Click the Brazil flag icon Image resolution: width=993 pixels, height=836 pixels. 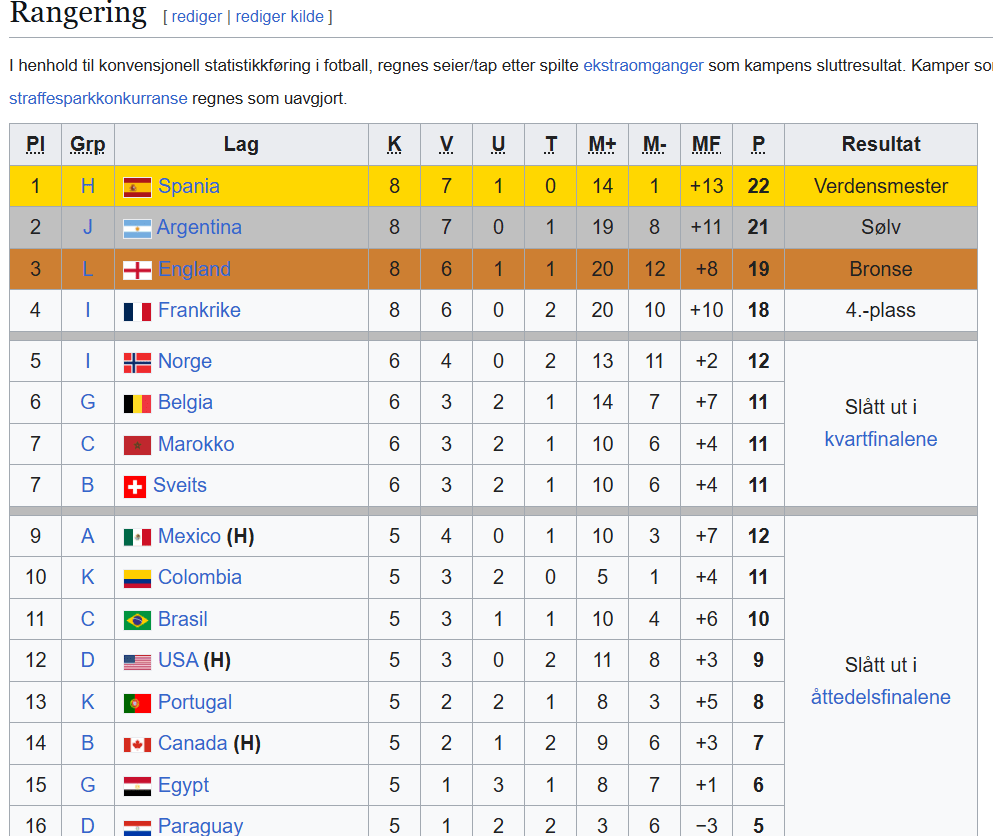[137, 620]
